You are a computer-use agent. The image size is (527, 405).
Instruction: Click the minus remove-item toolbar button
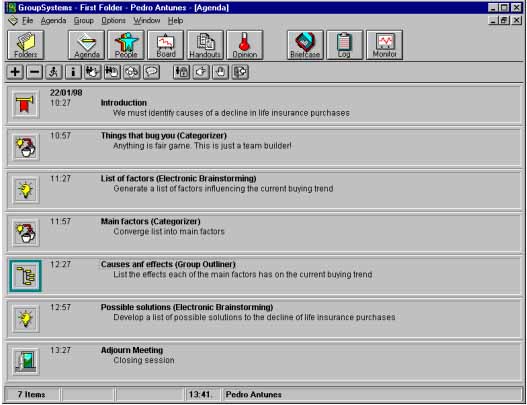34,72
